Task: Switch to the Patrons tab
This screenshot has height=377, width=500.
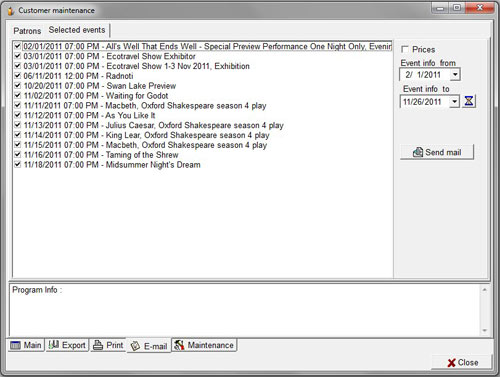Action: pyautogui.click(x=27, y=31)
